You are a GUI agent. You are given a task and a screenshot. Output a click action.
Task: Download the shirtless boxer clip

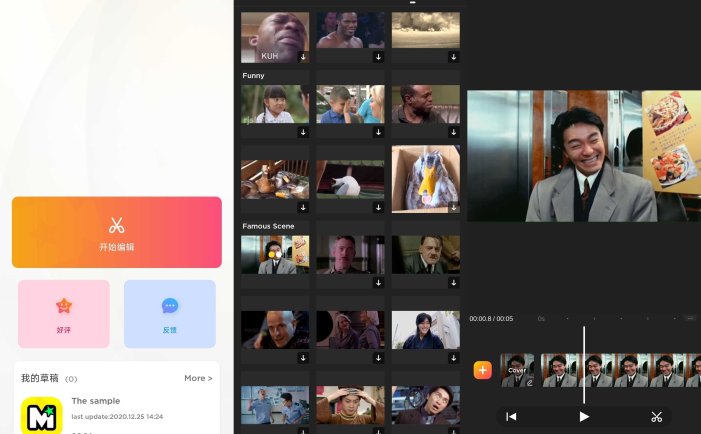click(379, 57)
